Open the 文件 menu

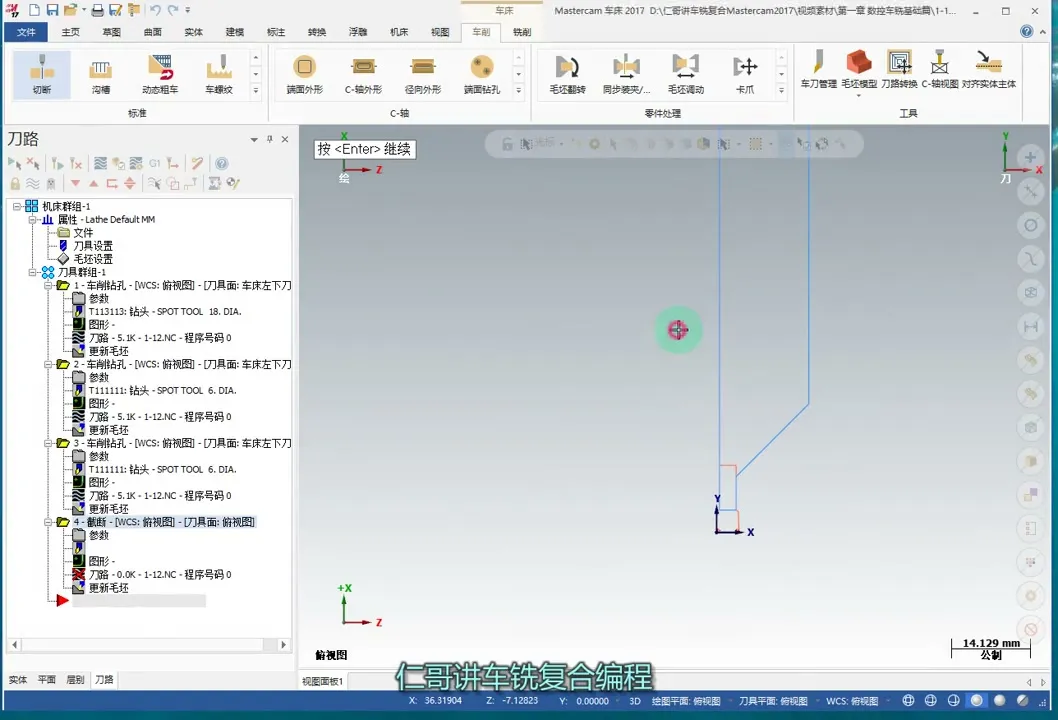pyautogui.click(x=26, y=31)
